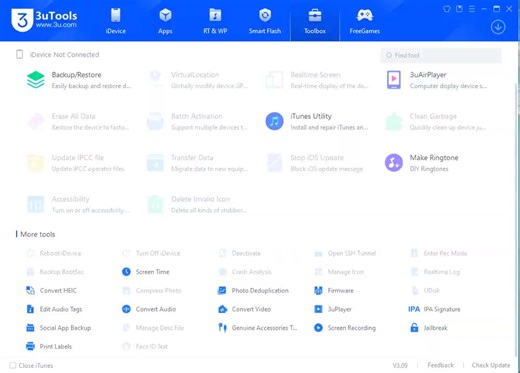Click the clipboard icon in title bar
Screen dimensions: 520x373
(459, 9)
